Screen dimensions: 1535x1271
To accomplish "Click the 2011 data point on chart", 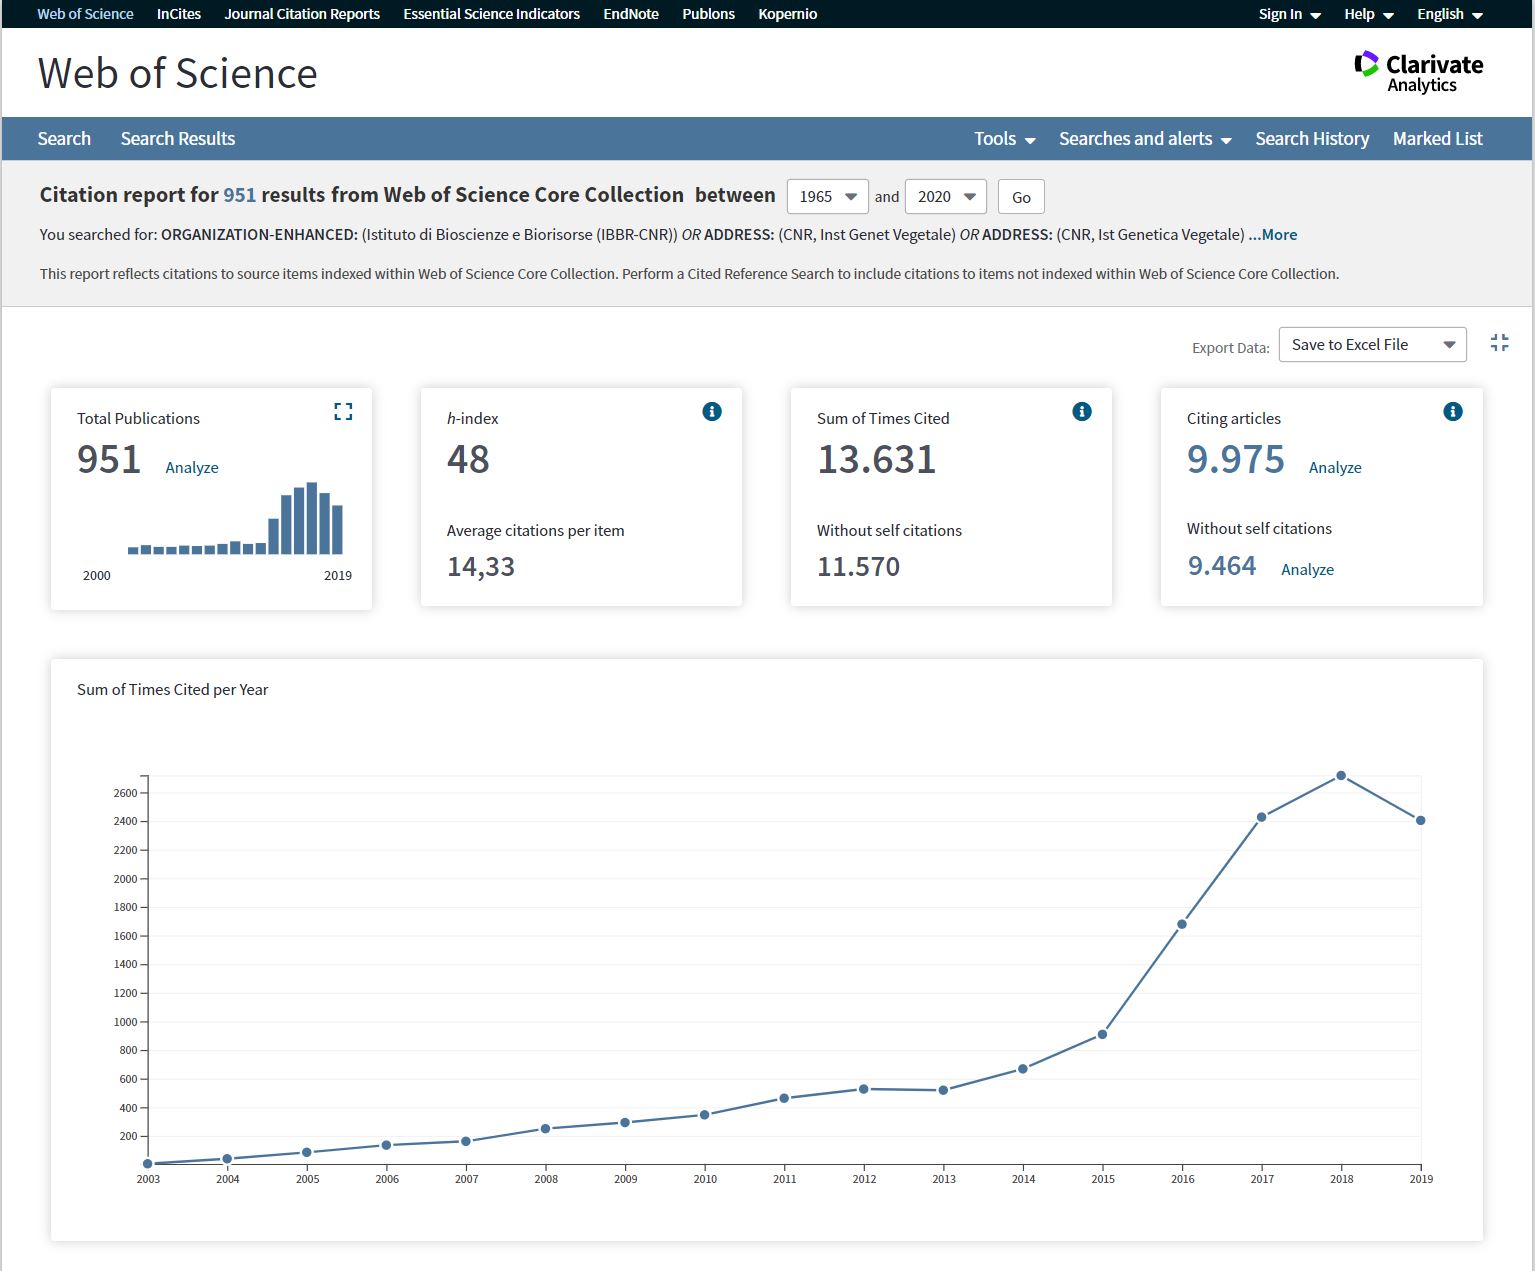I will coord(784,1098).
